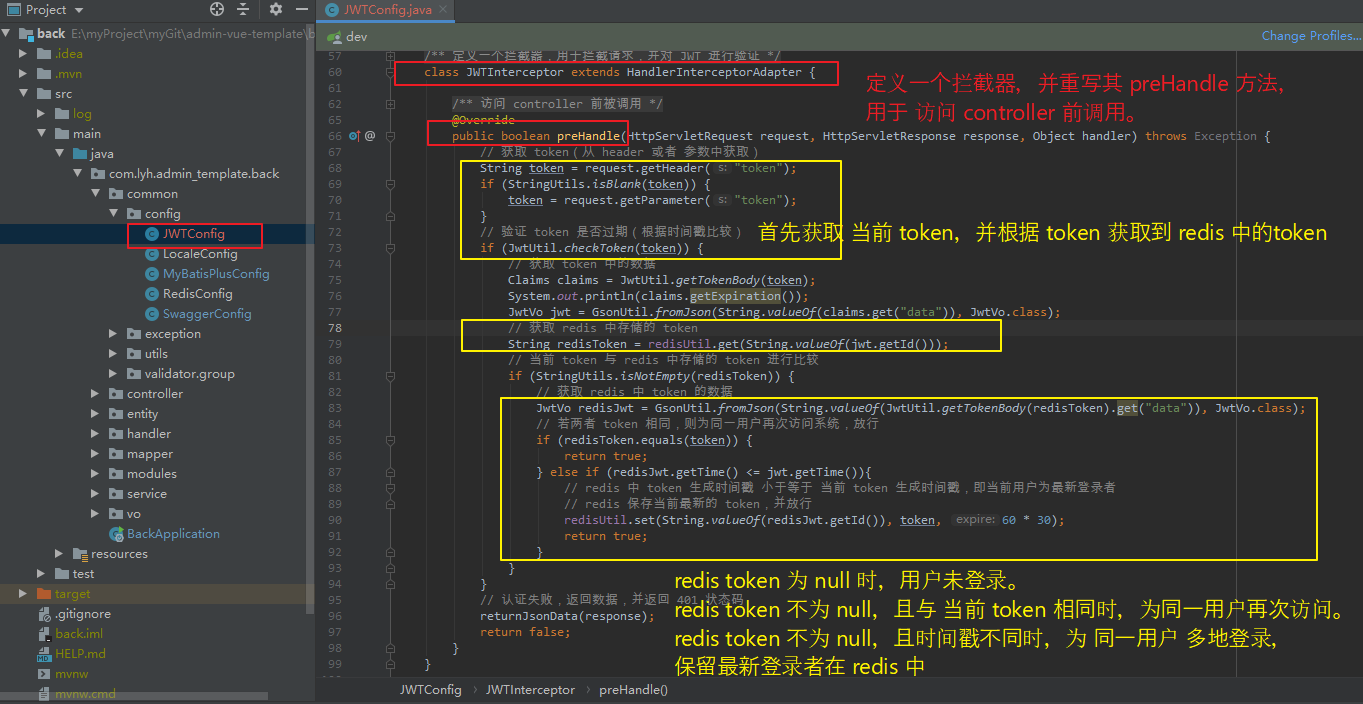Image resolution: width=1363 pixels, height=704 pixels.
Task: Select the entity package
Action: 142,413
